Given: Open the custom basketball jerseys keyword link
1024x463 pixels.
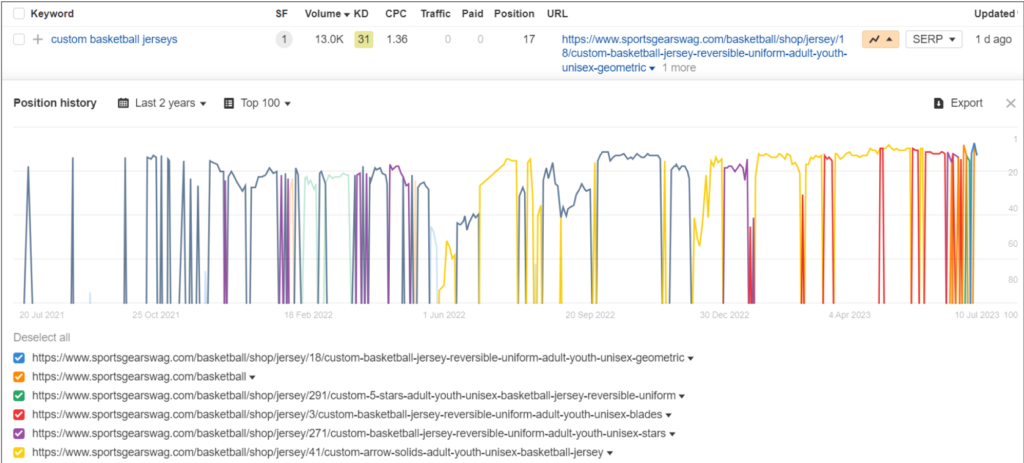Looking at the screenshot, I should tap(114, 39).
